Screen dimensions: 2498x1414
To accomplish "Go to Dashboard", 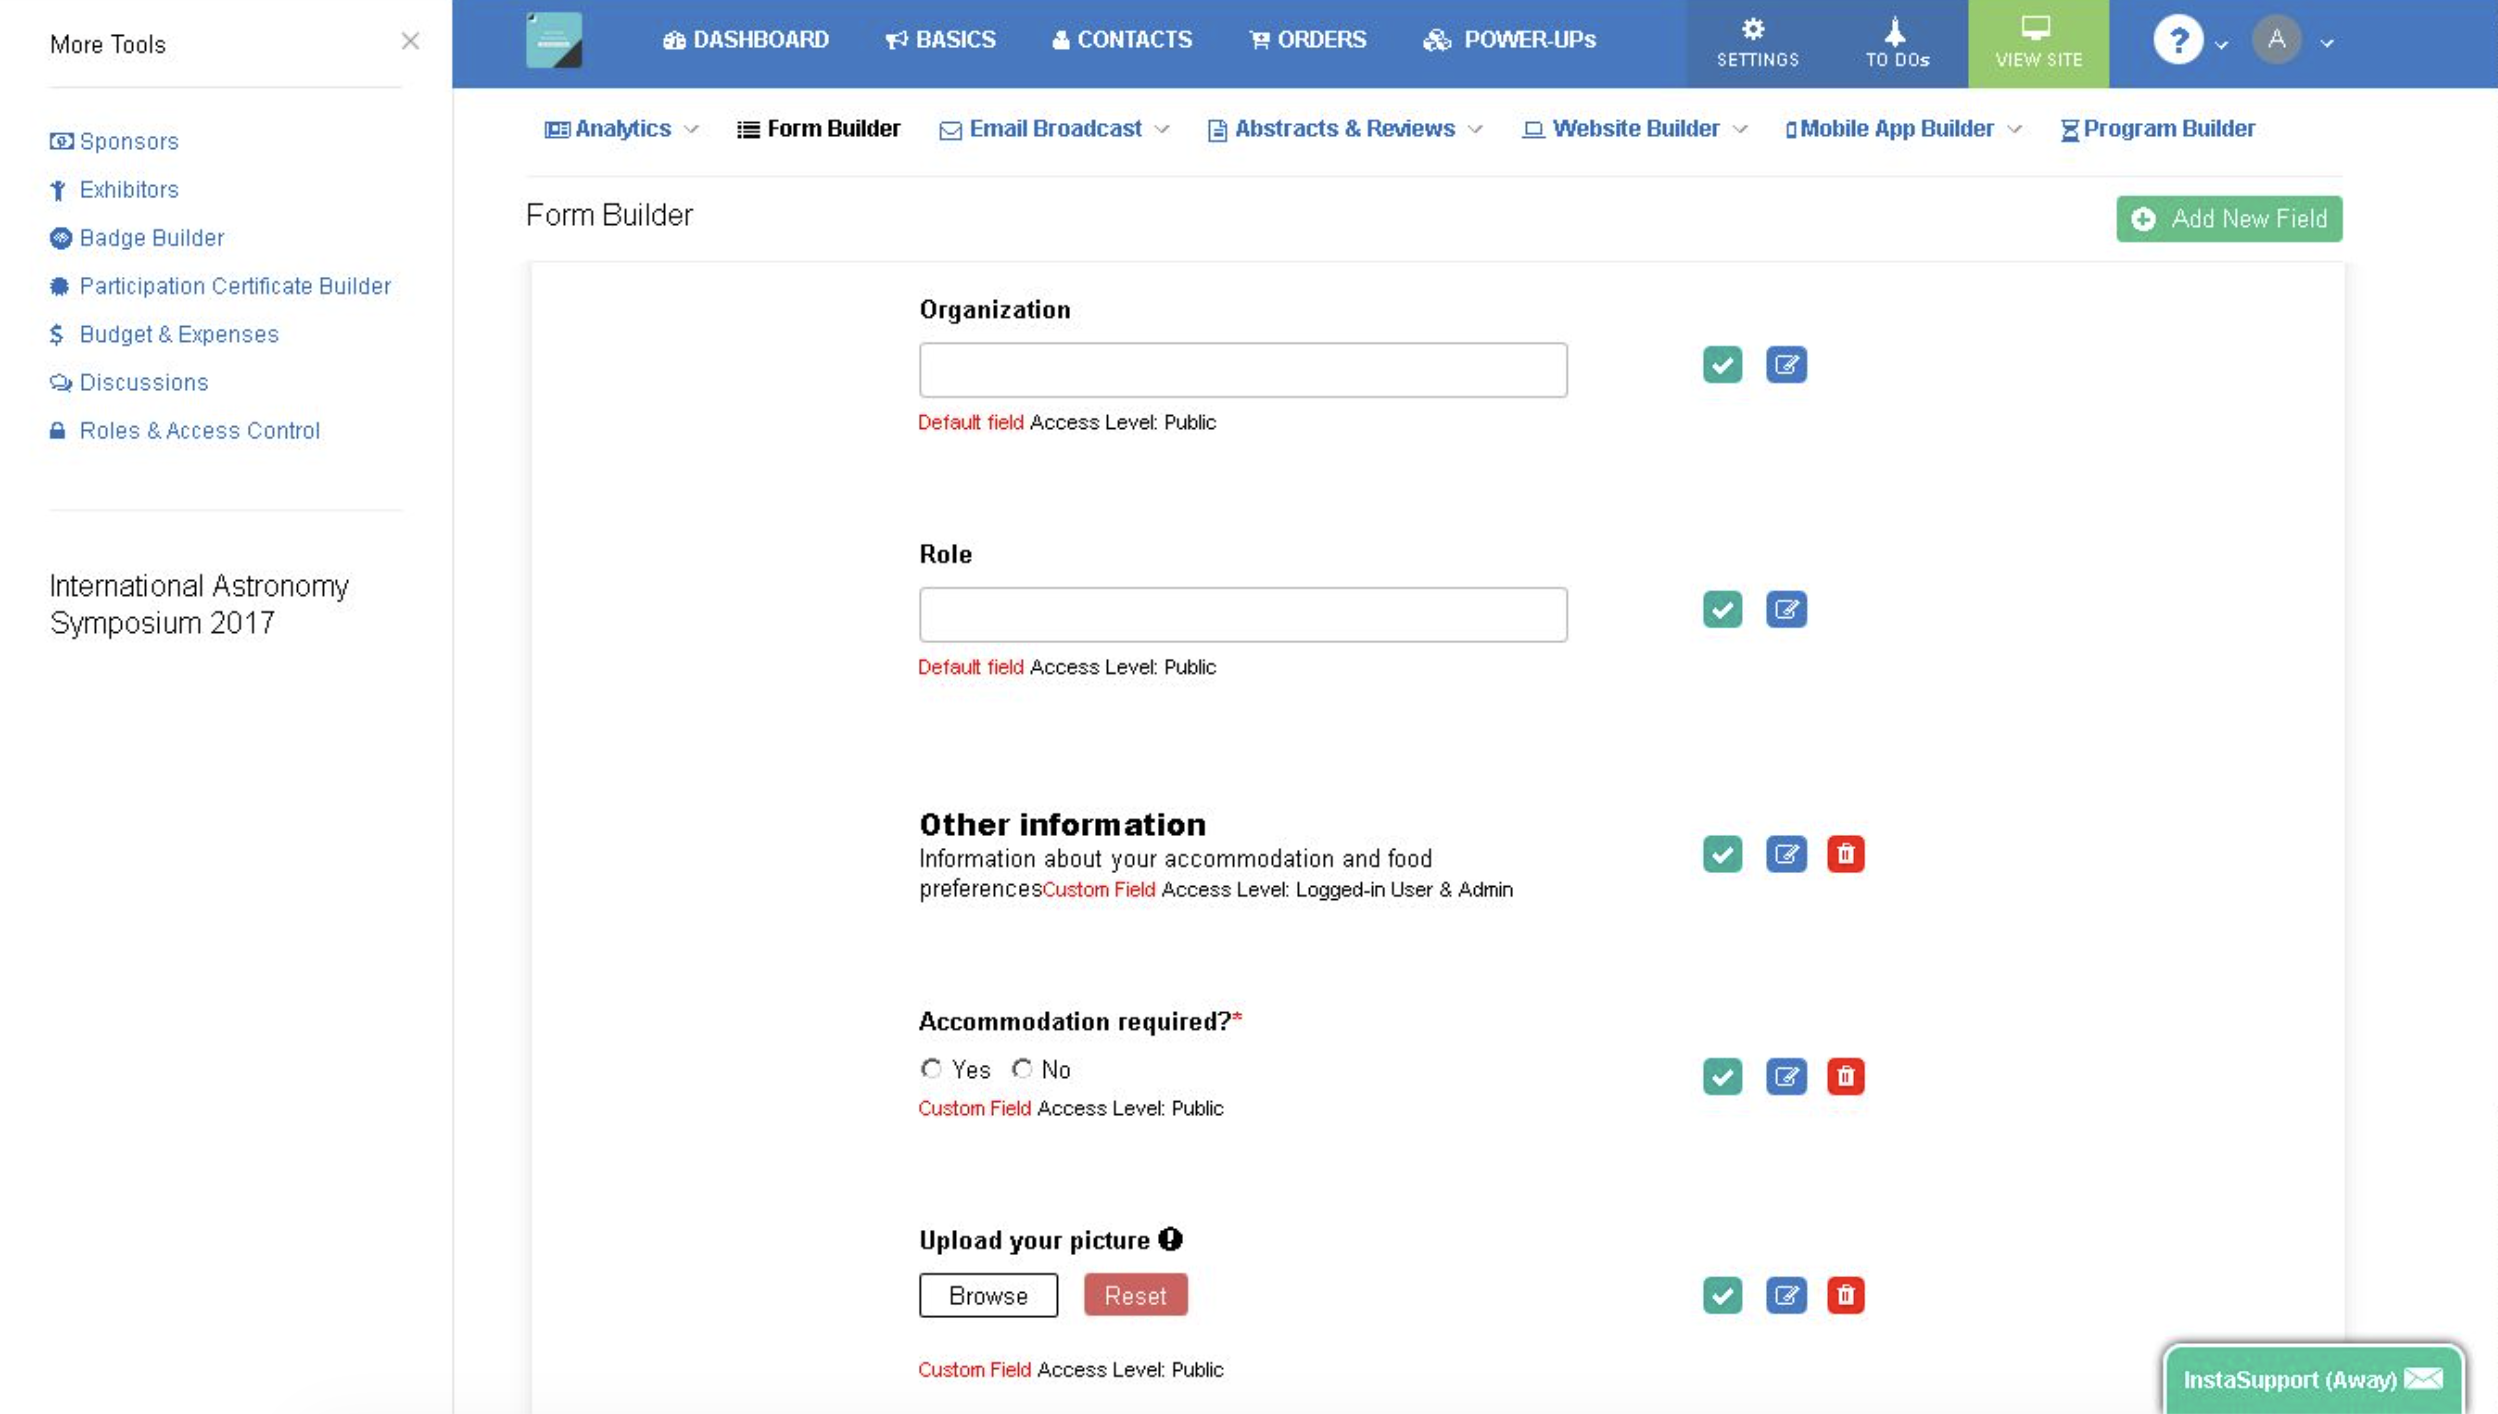I will click(x=746, y=40).
